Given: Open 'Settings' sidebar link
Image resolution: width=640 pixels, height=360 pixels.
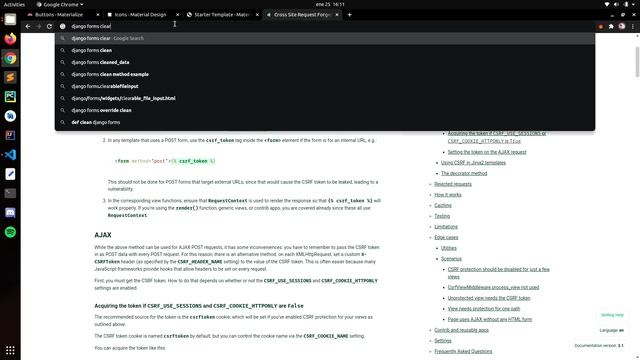Looking at the screenshot, I should tap(442, 341).
